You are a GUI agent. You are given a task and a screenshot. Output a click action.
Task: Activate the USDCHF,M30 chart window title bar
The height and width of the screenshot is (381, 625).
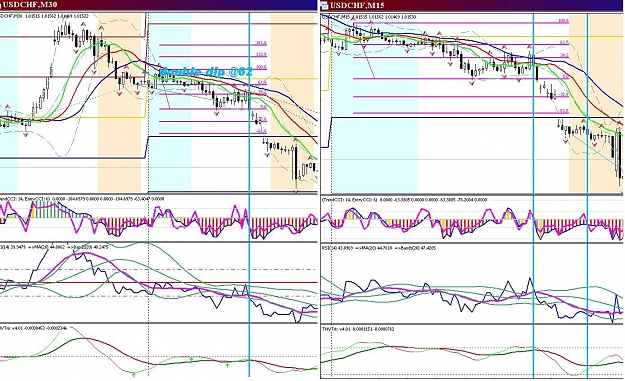(158, 5)
